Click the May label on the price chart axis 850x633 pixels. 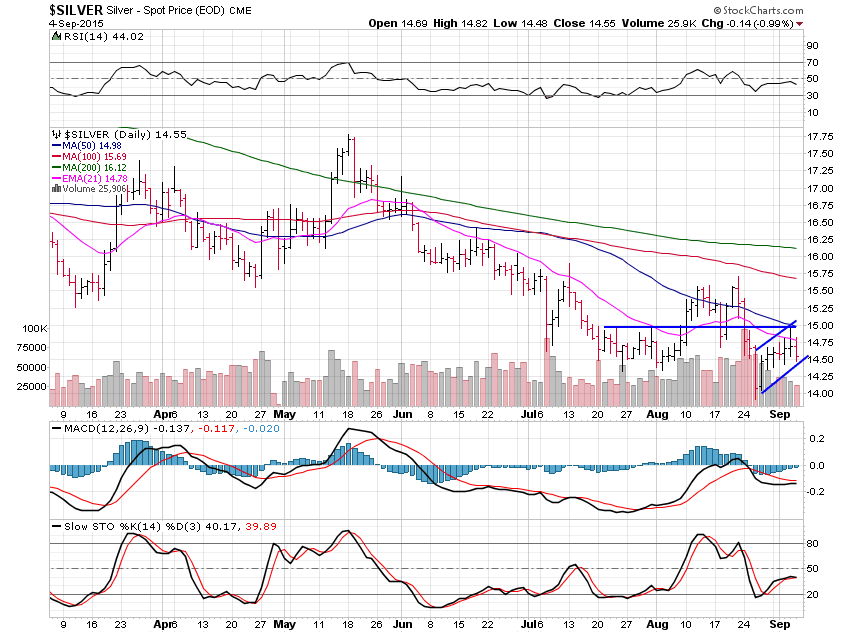point(285,414)
